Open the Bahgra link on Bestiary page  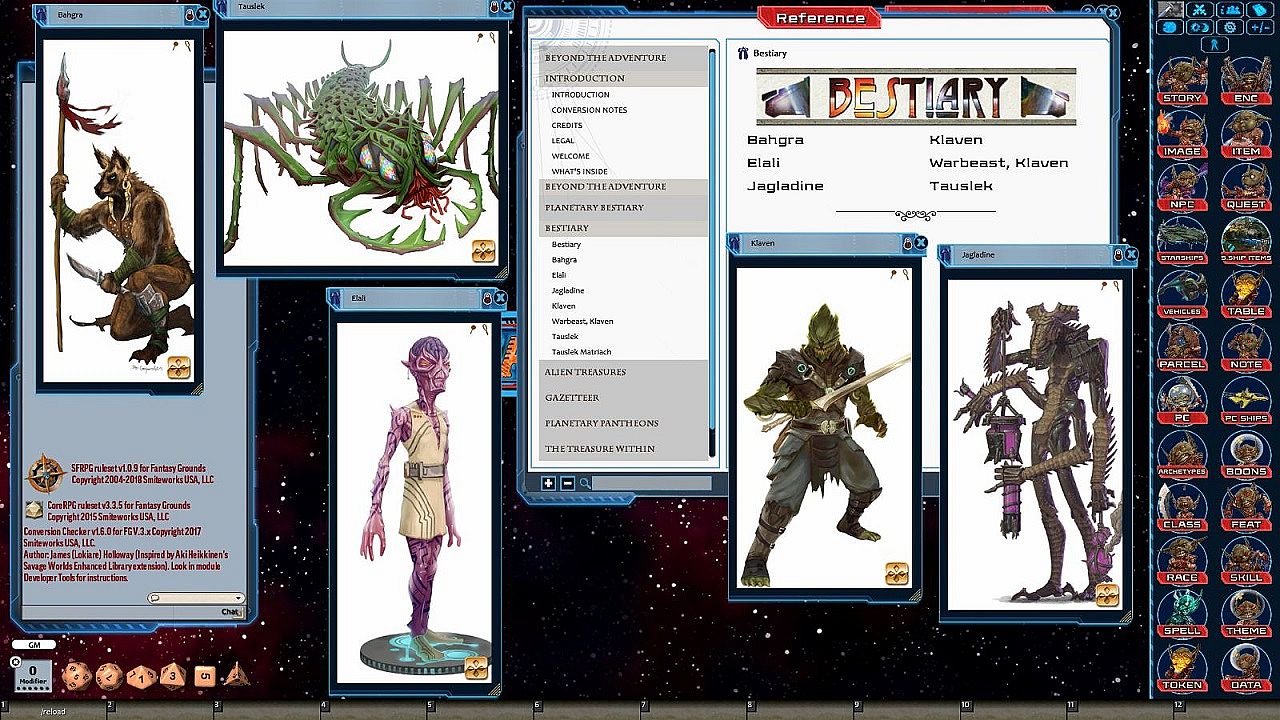click(x=775, y=140)
